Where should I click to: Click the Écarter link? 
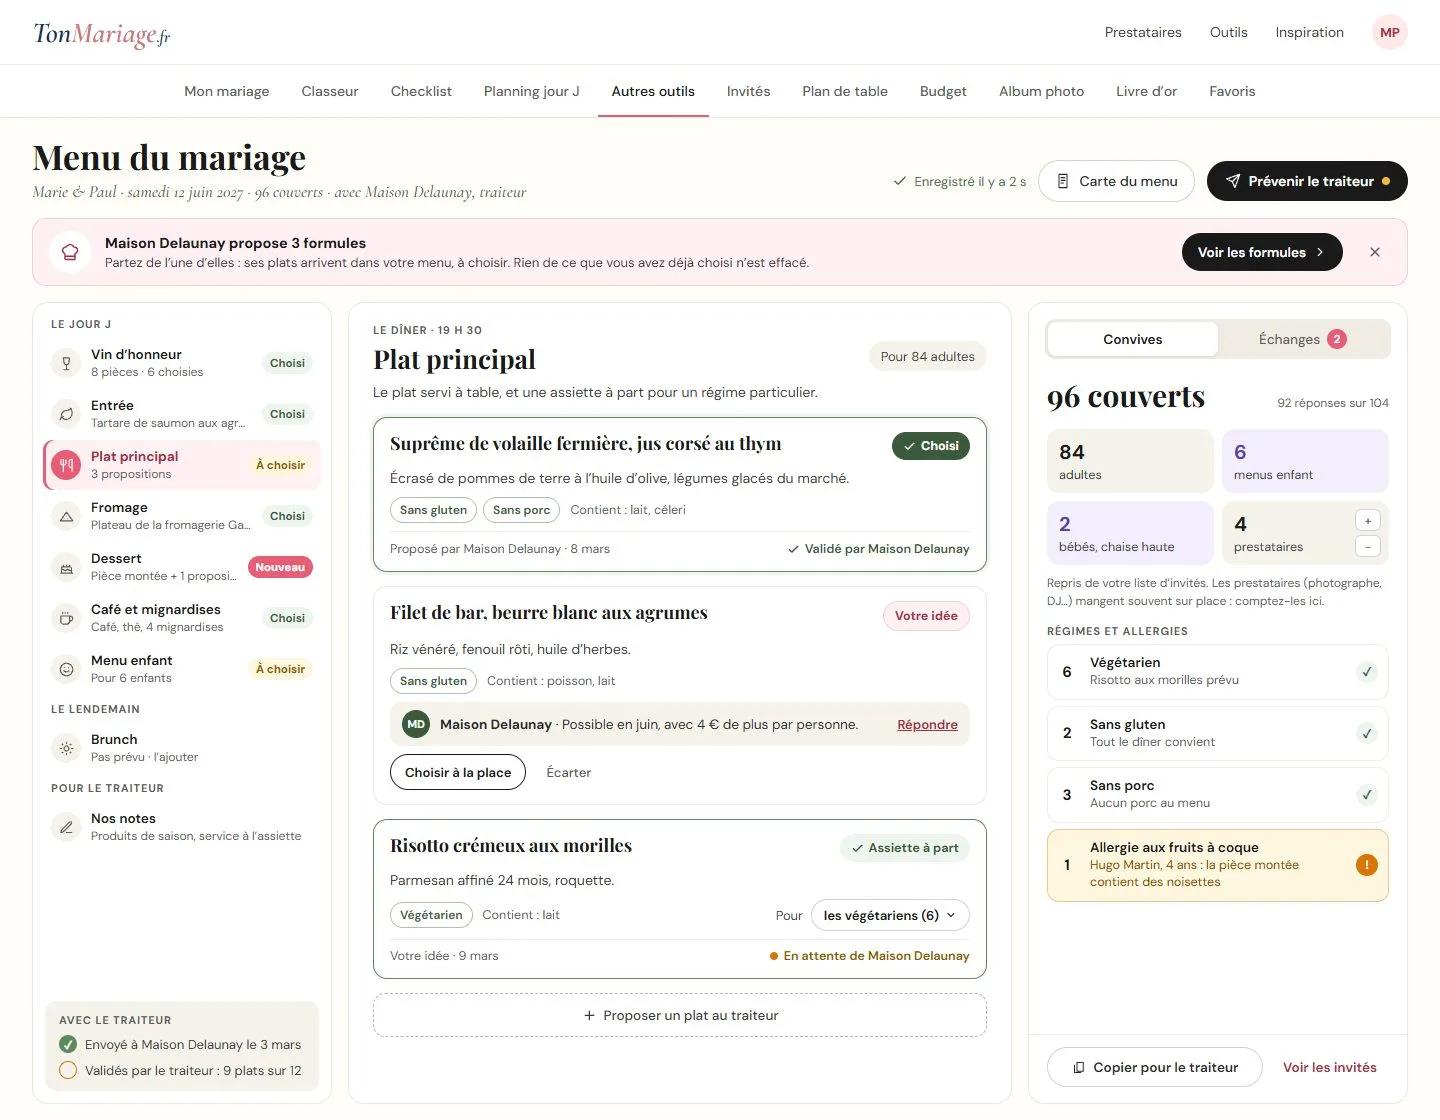(x=569, y=772)
